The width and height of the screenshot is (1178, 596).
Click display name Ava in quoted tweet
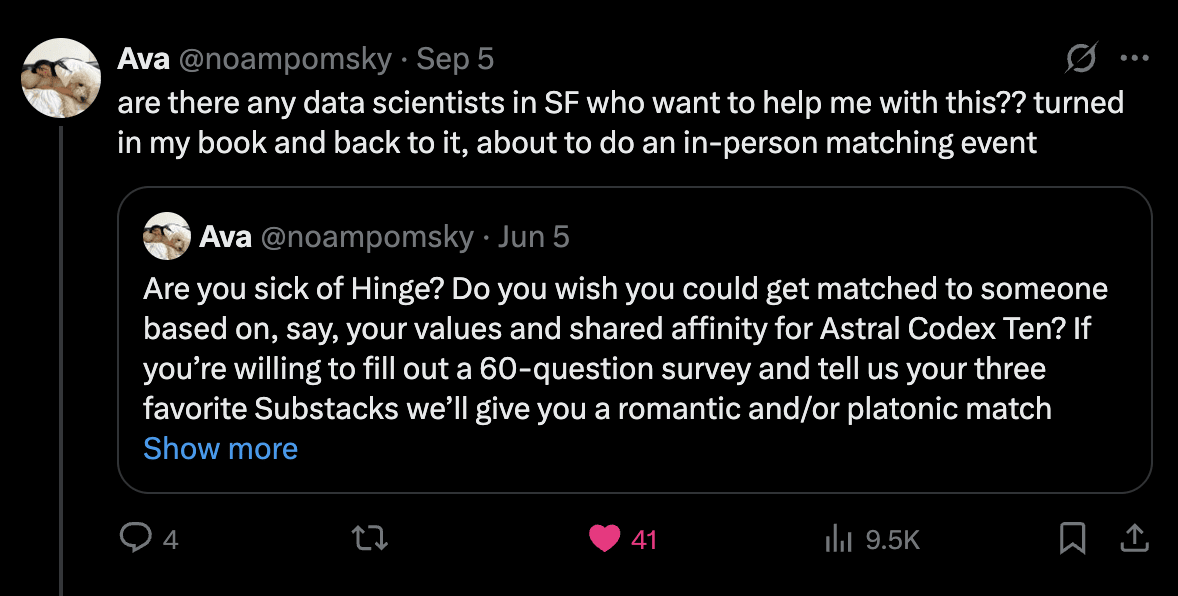[225, 237]
